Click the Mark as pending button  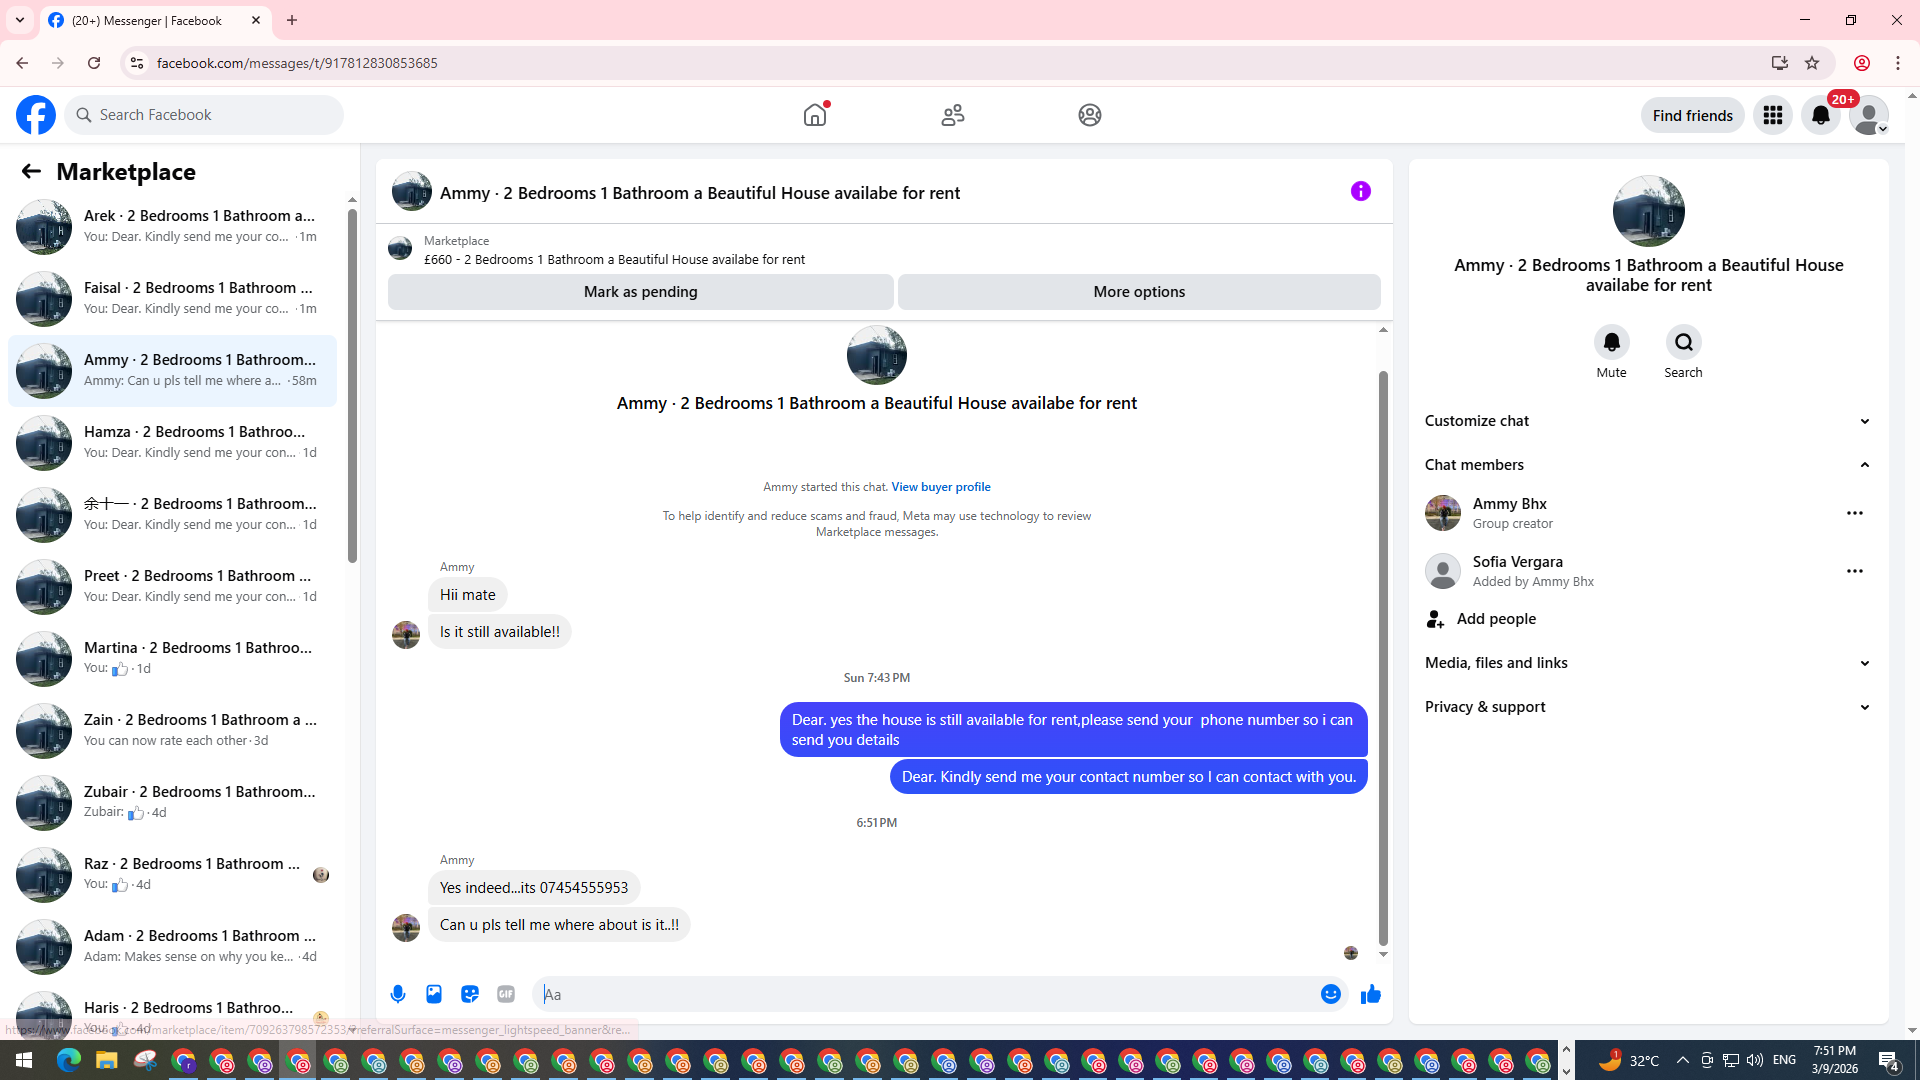click(640, 292)
